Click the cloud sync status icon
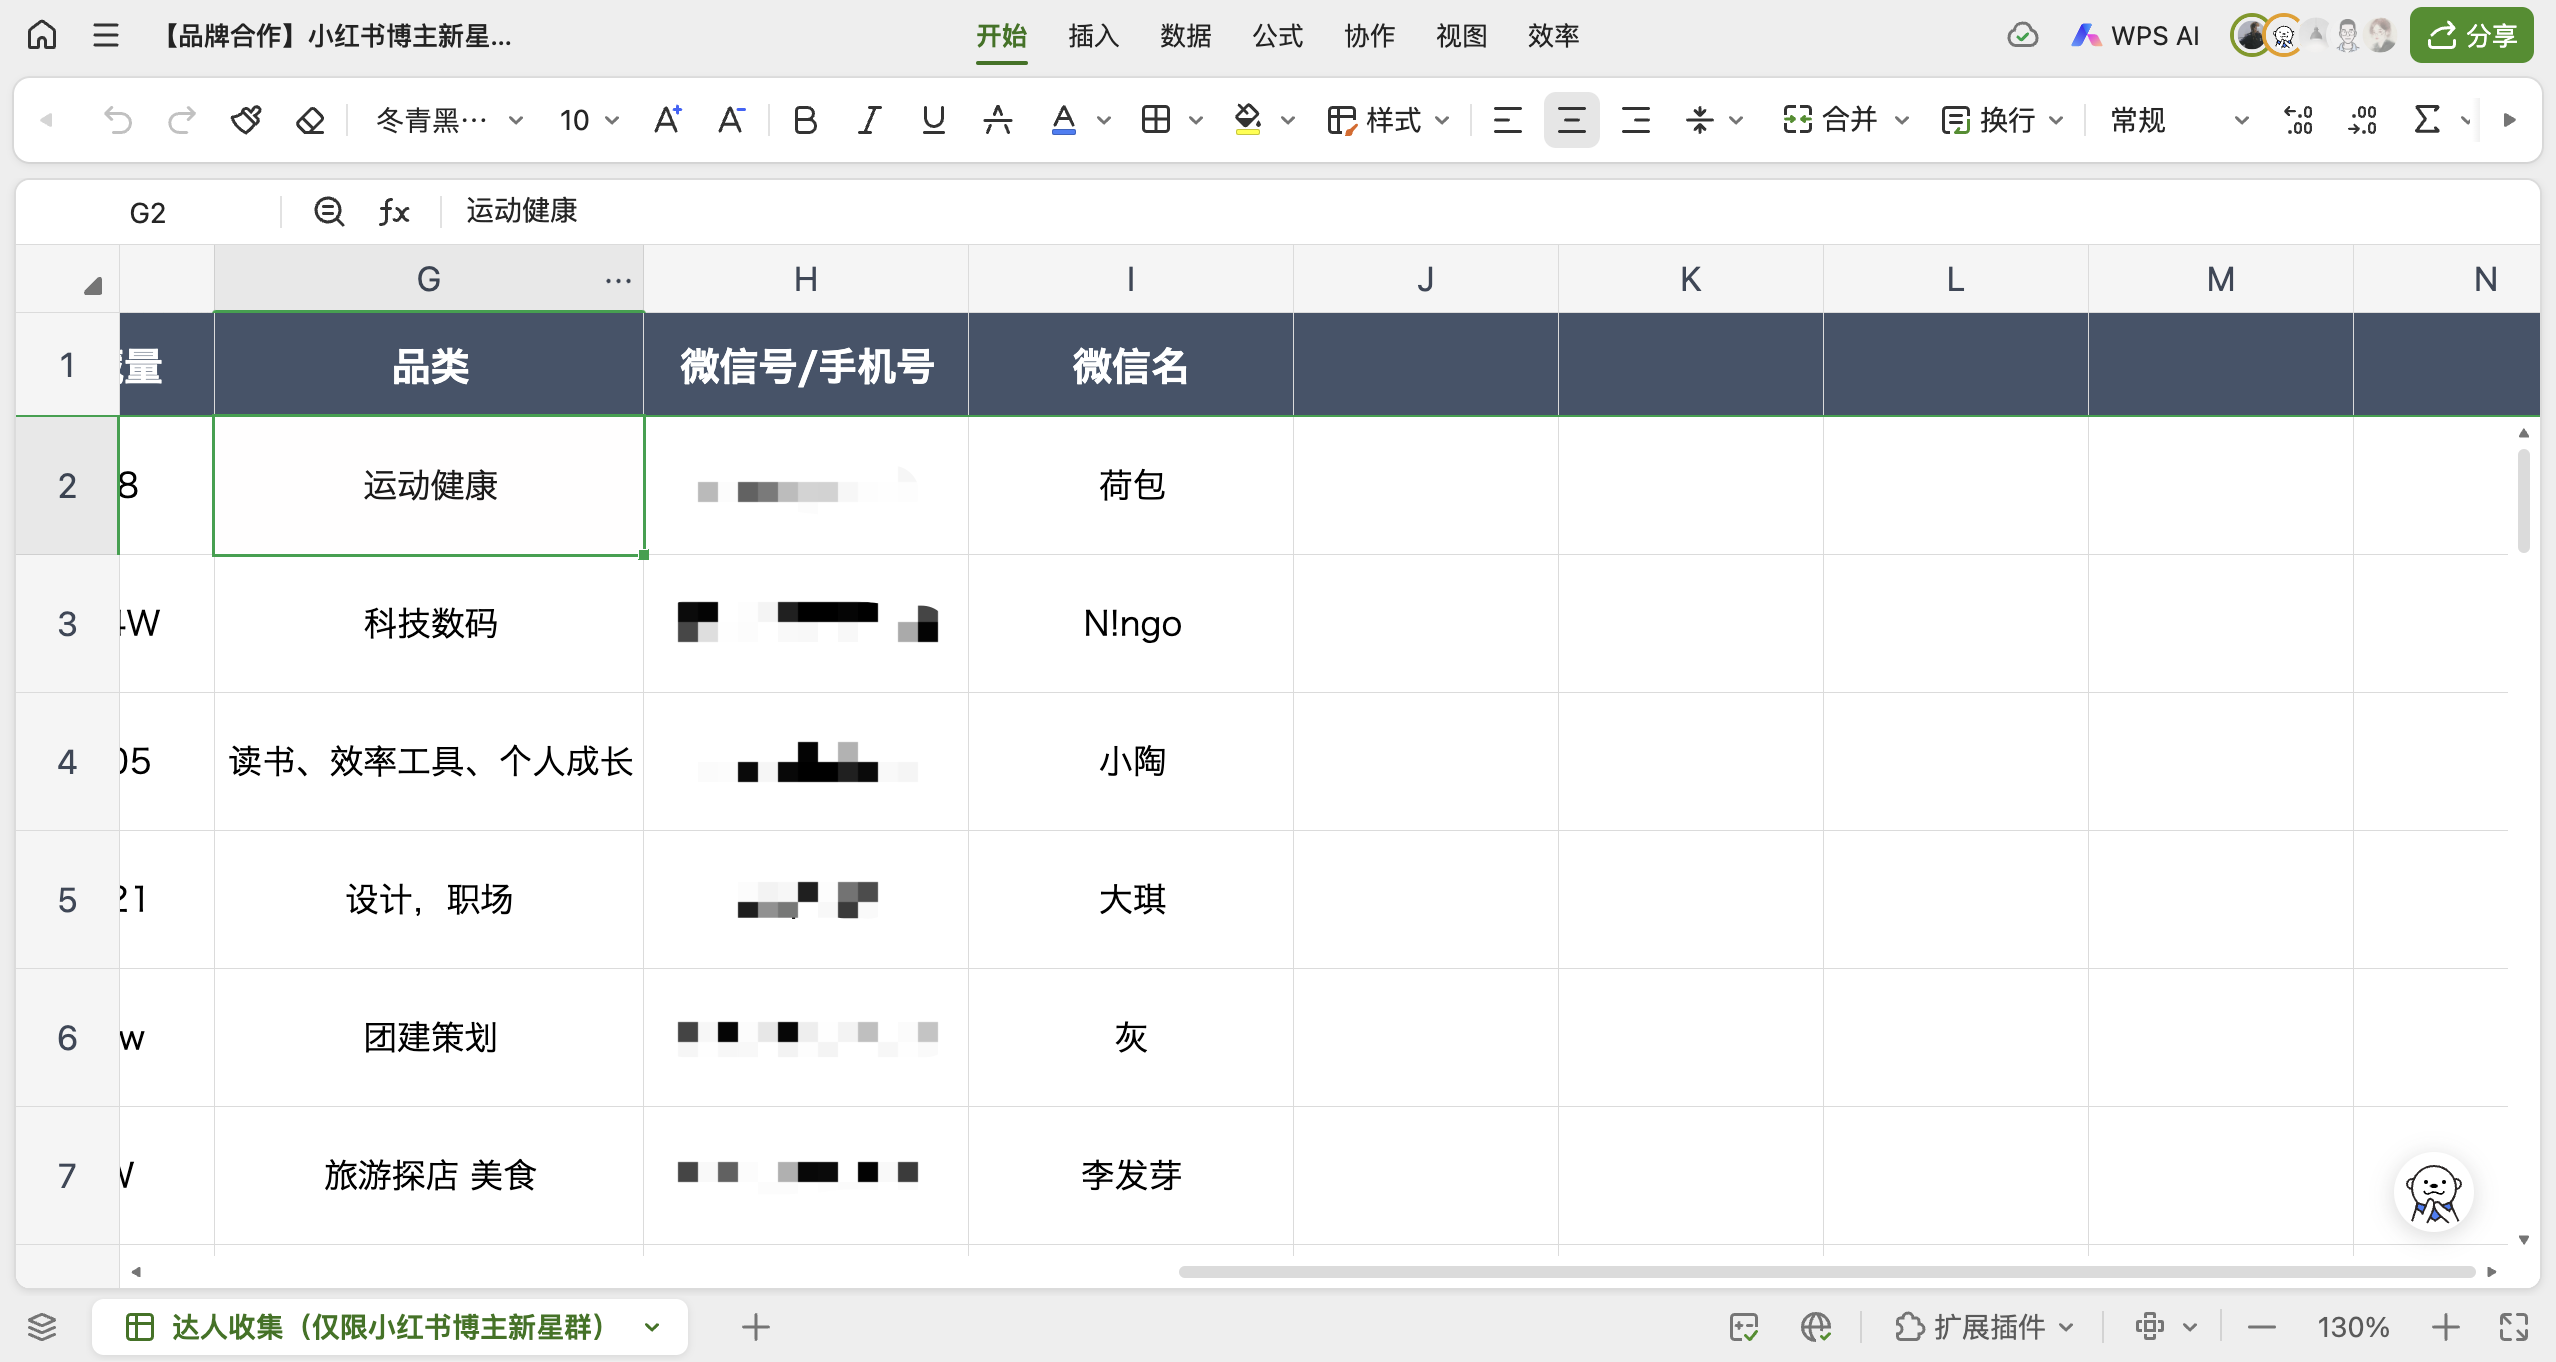Viewport: 2556px width, 1362px height. (x=2022, y=36)
